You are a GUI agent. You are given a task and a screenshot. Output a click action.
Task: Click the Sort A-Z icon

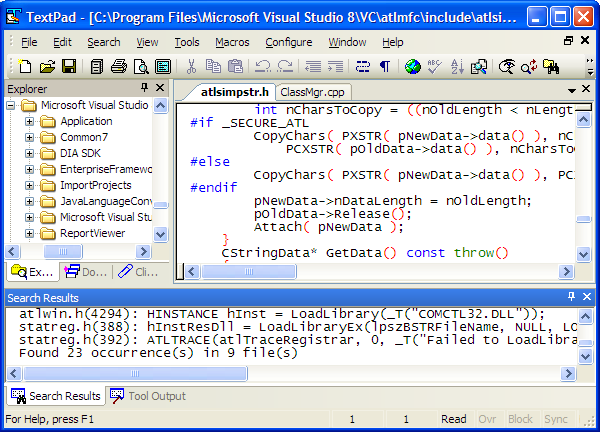coord(457,66)
